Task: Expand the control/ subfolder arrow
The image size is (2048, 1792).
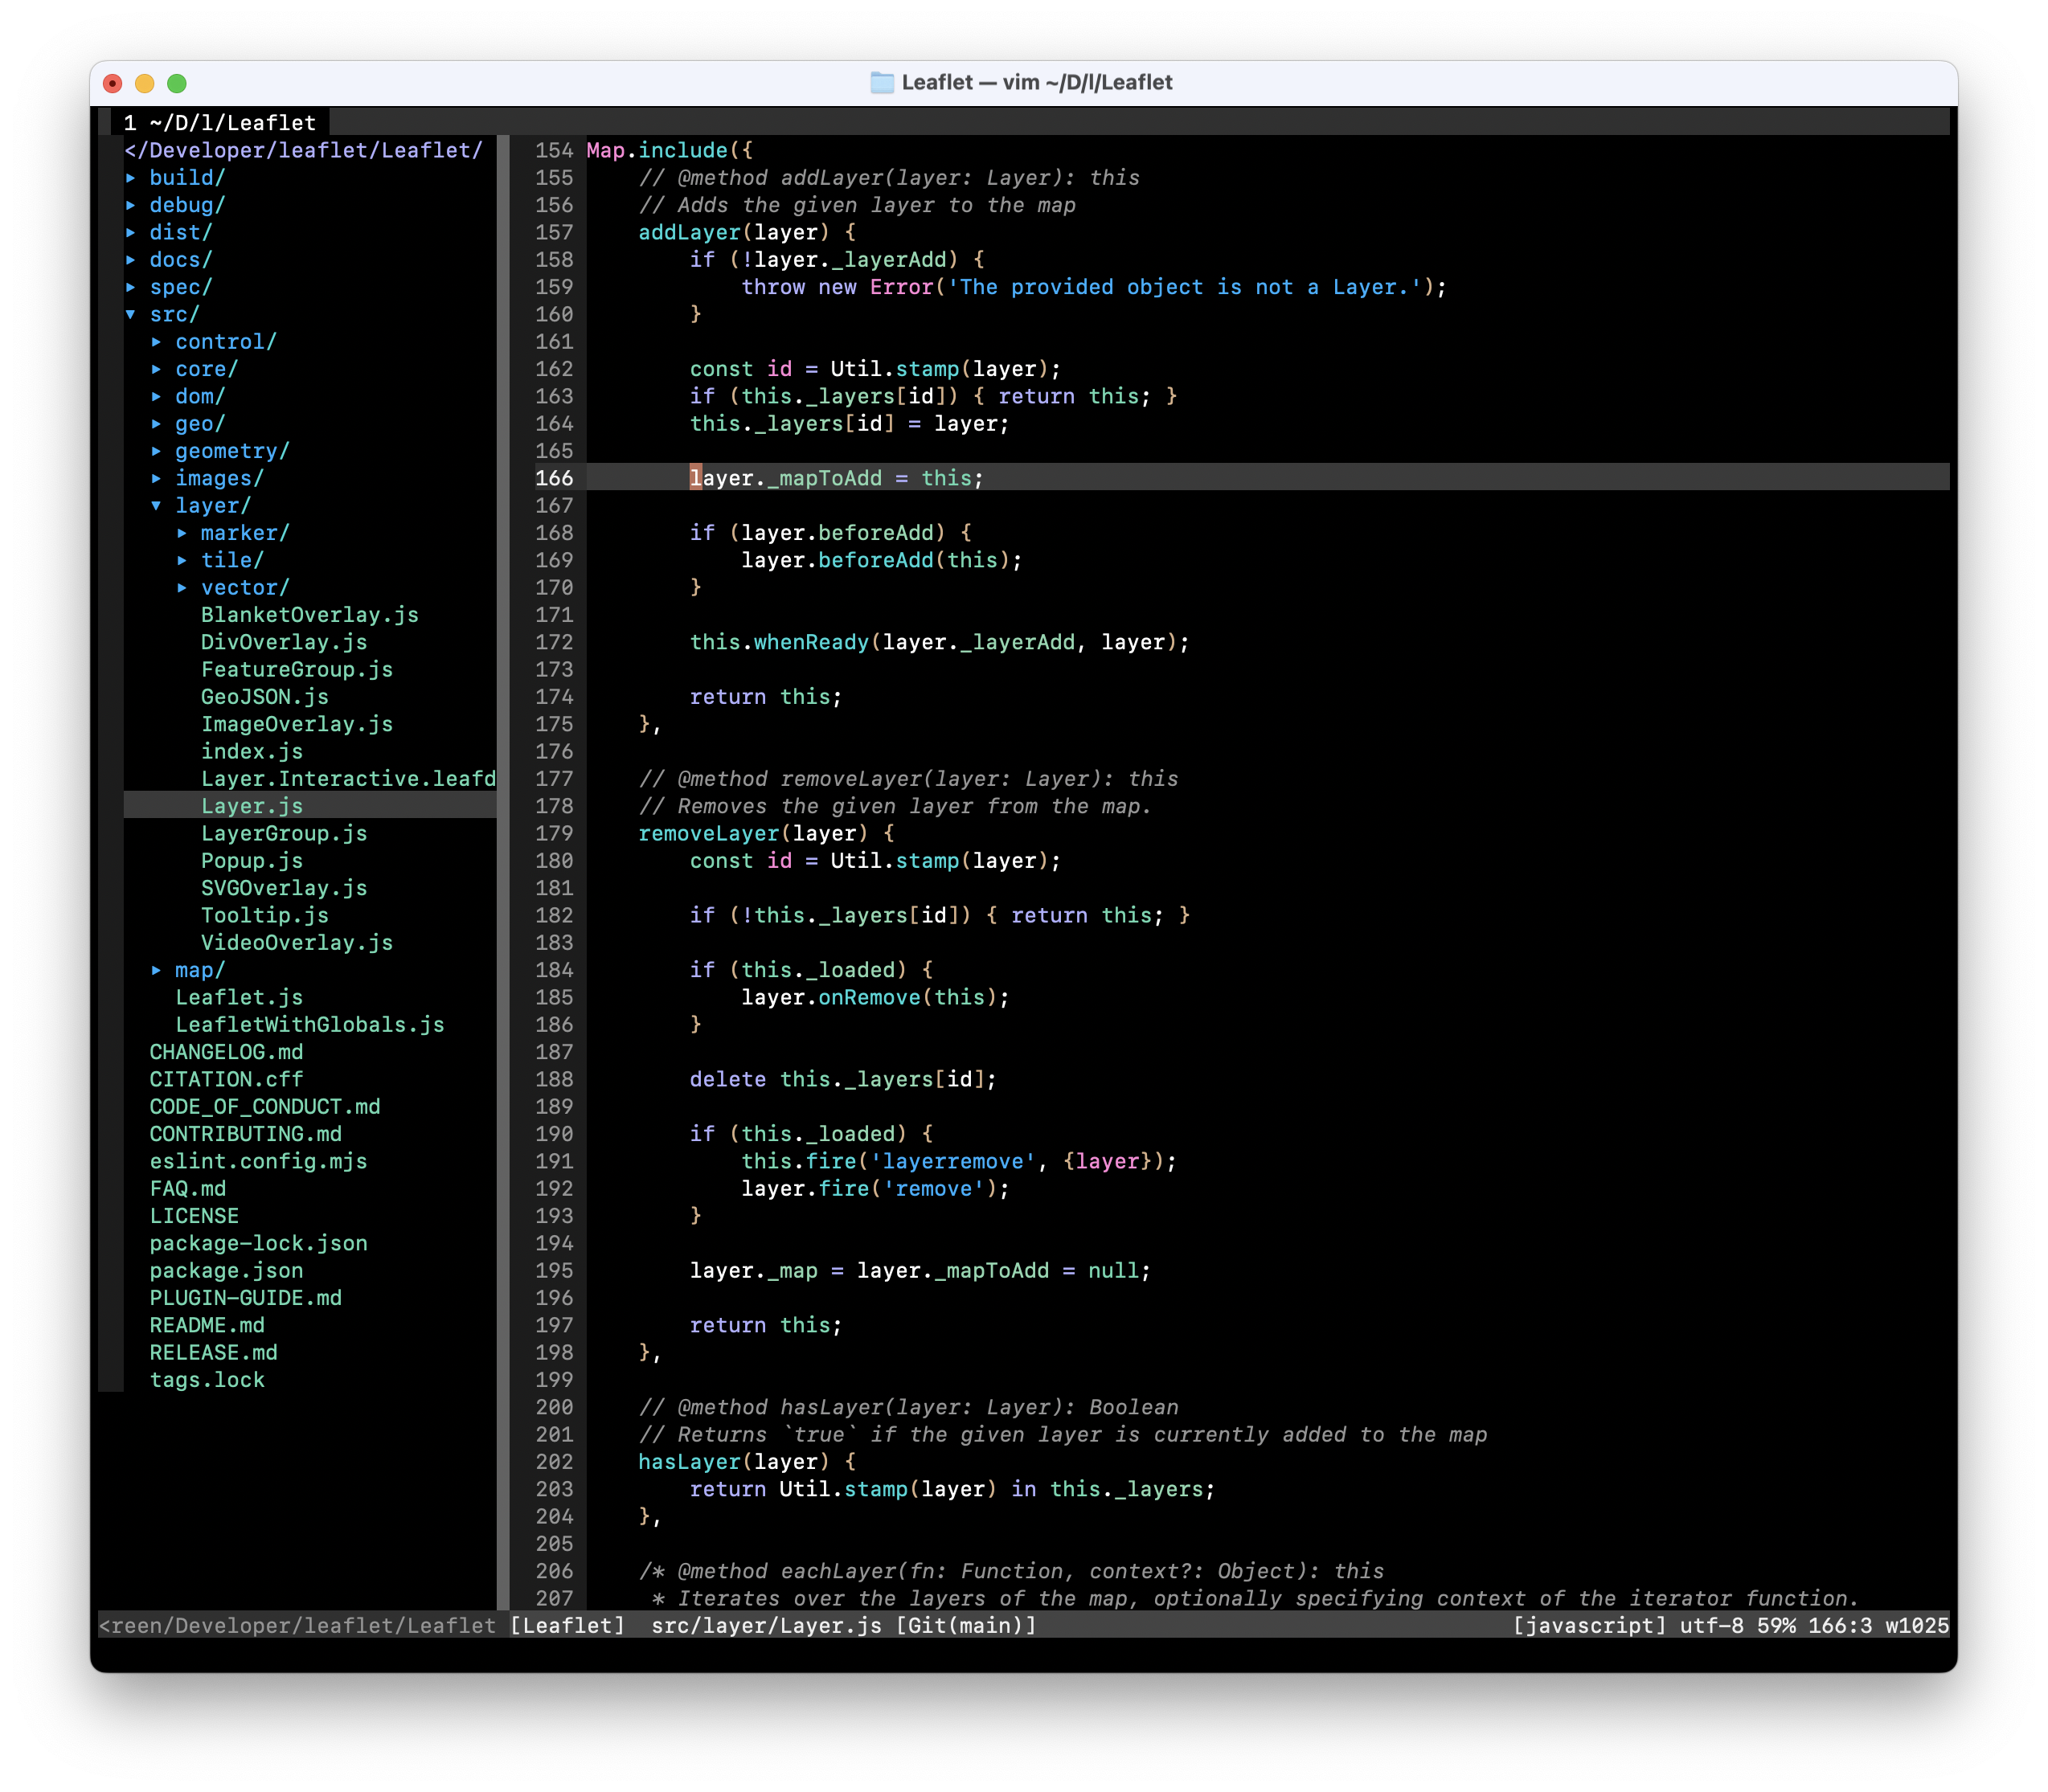Action: point(157,342)
